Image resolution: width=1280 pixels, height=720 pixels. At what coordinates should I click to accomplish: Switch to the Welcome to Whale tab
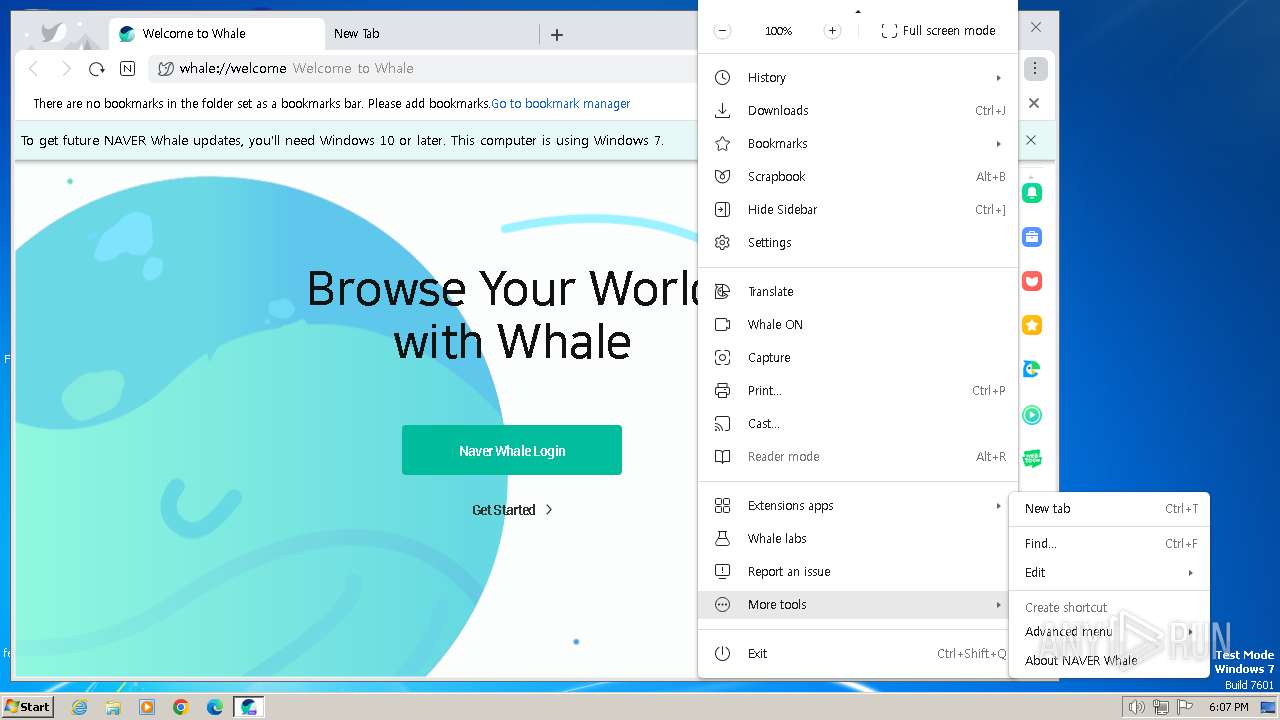pos(216,34)
